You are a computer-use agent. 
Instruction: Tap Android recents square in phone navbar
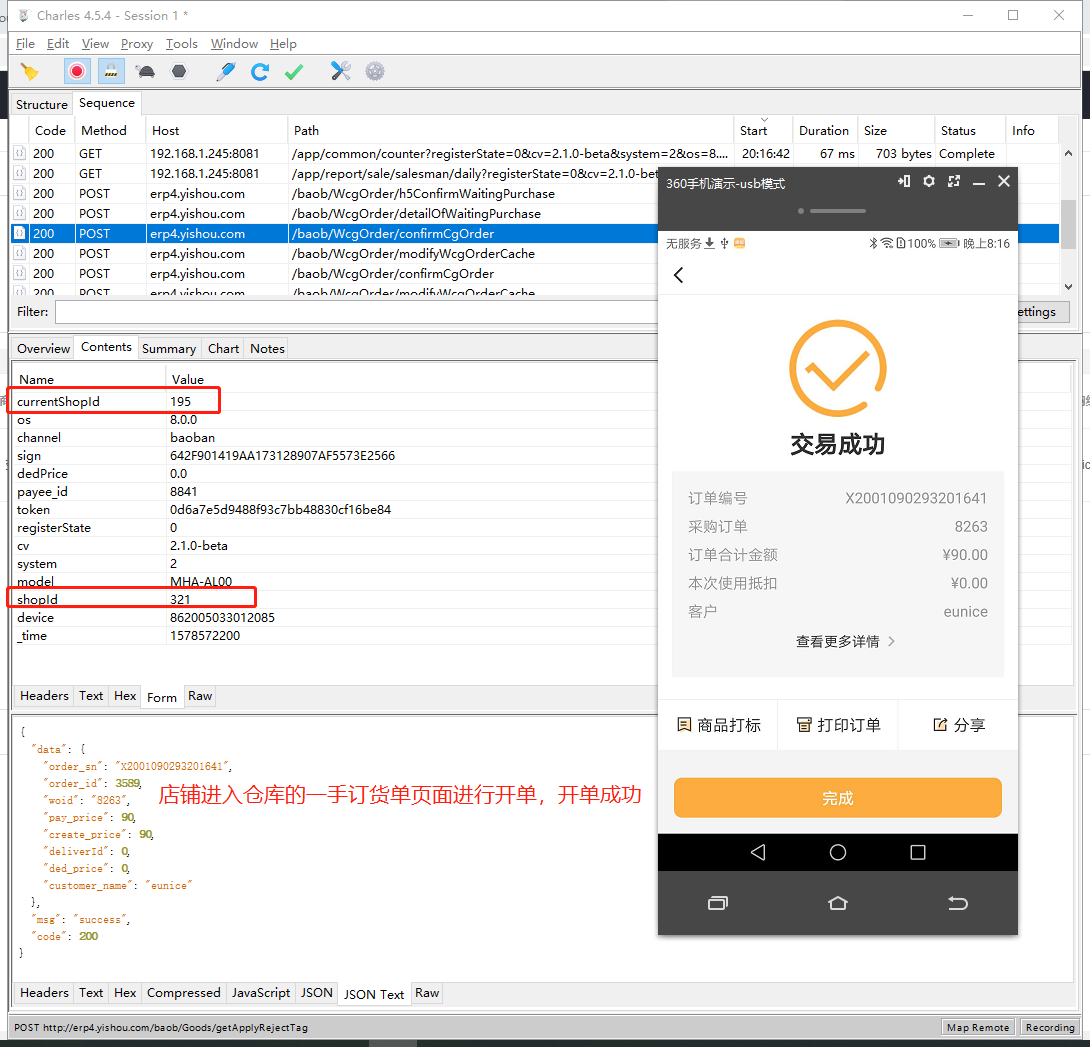[x=918, y=852]
